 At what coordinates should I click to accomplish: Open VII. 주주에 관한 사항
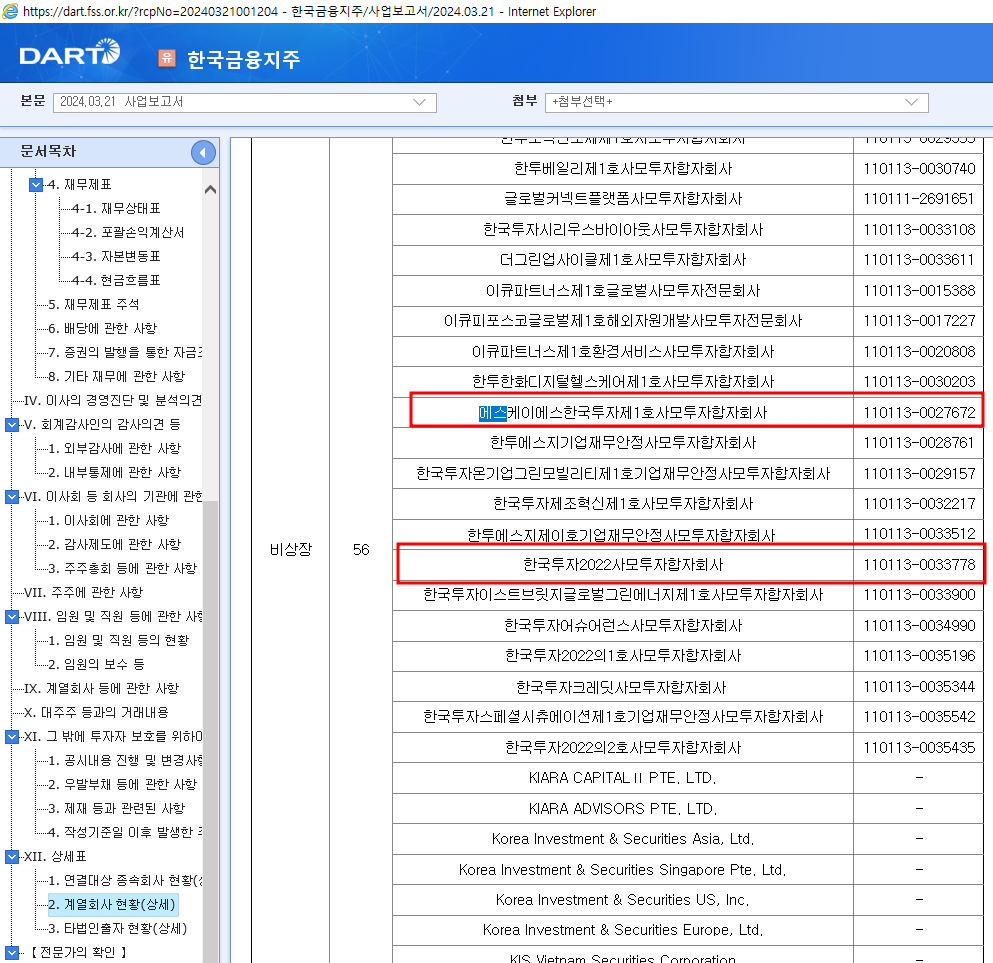pyautogui.click(x=84, y=593)
